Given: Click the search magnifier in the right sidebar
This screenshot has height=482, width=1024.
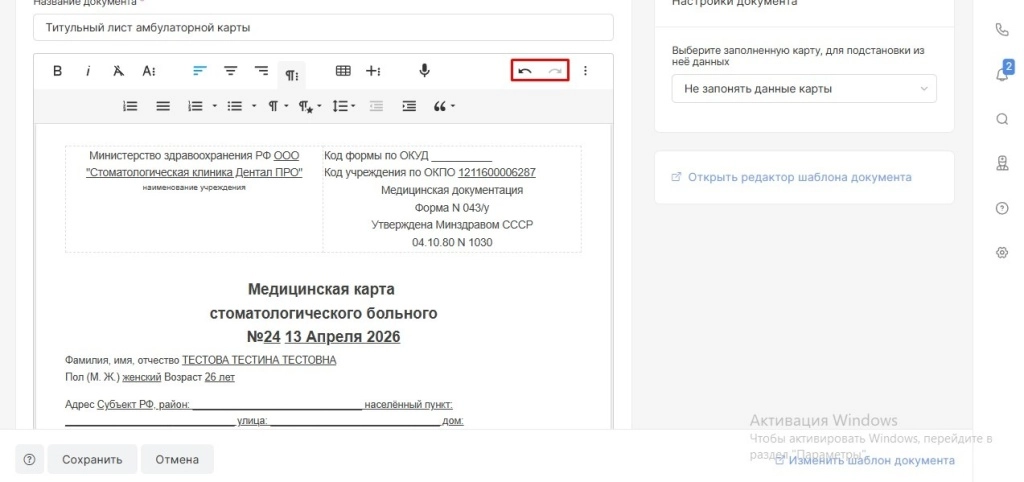Looking at the screenshot, I should [x=1002, y=119].
